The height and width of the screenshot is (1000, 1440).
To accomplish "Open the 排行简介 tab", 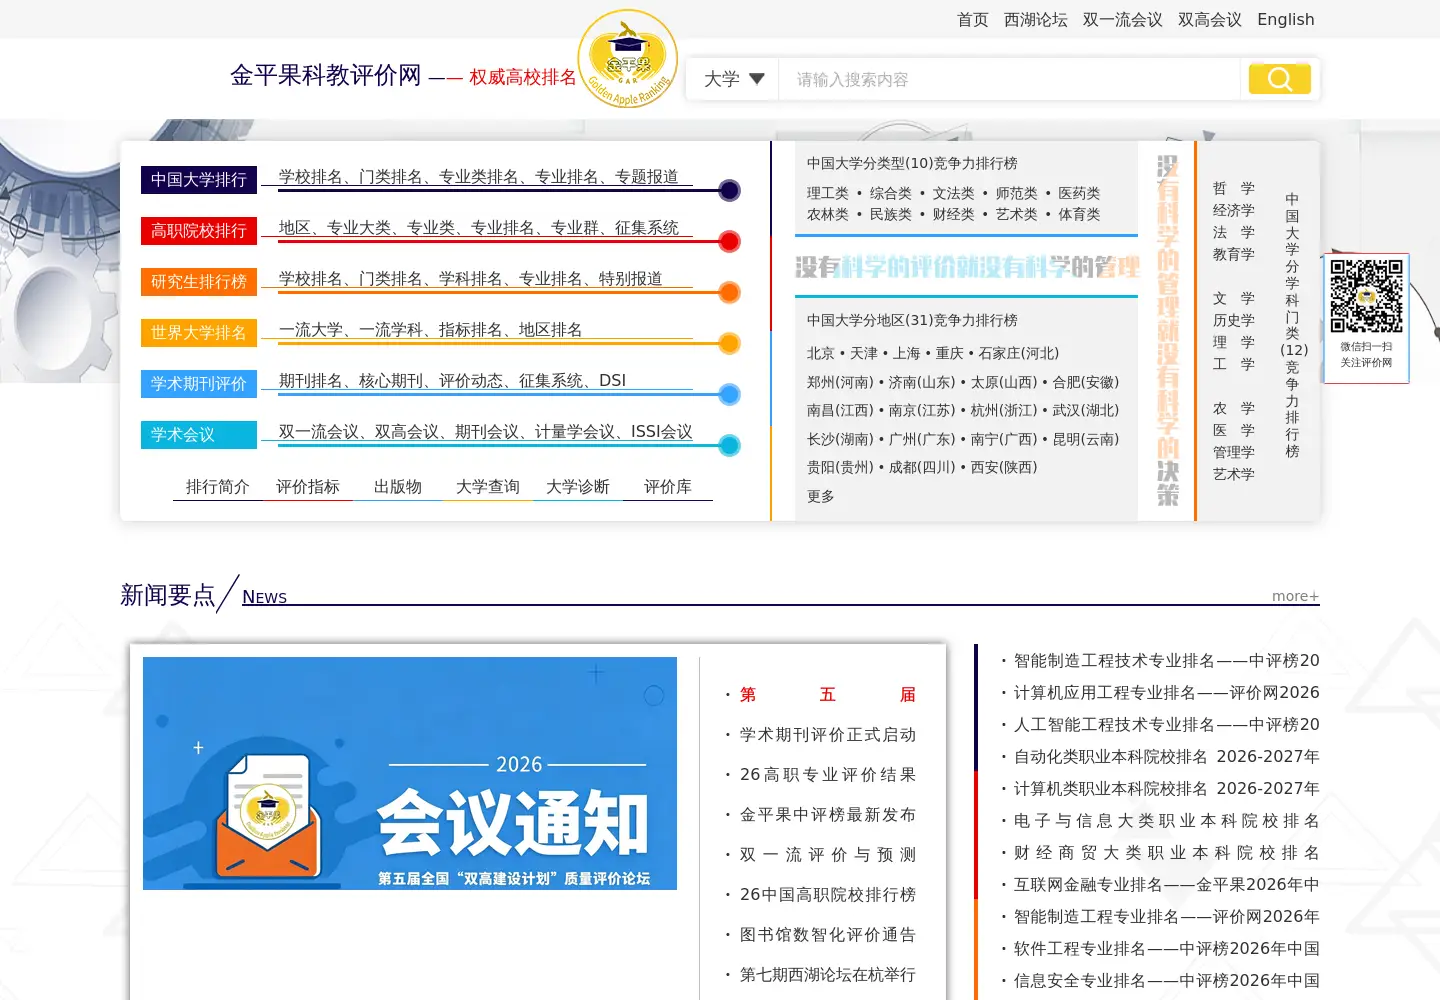I will coord(218,486).
